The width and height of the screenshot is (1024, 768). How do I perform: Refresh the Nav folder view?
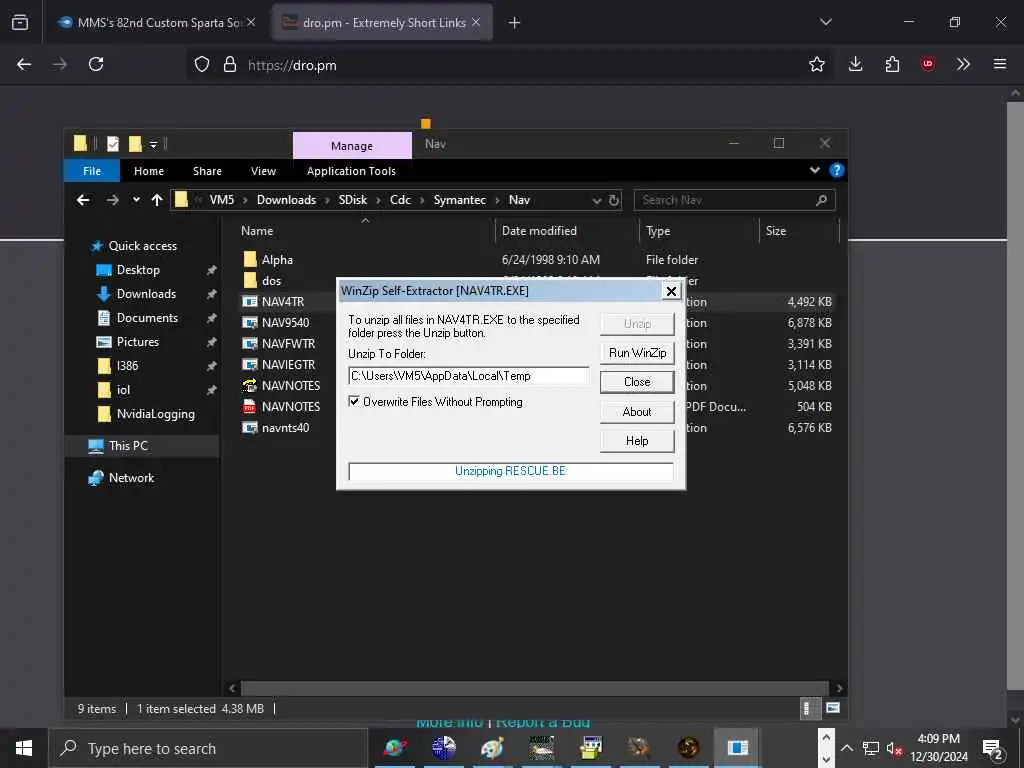(613, 200)
